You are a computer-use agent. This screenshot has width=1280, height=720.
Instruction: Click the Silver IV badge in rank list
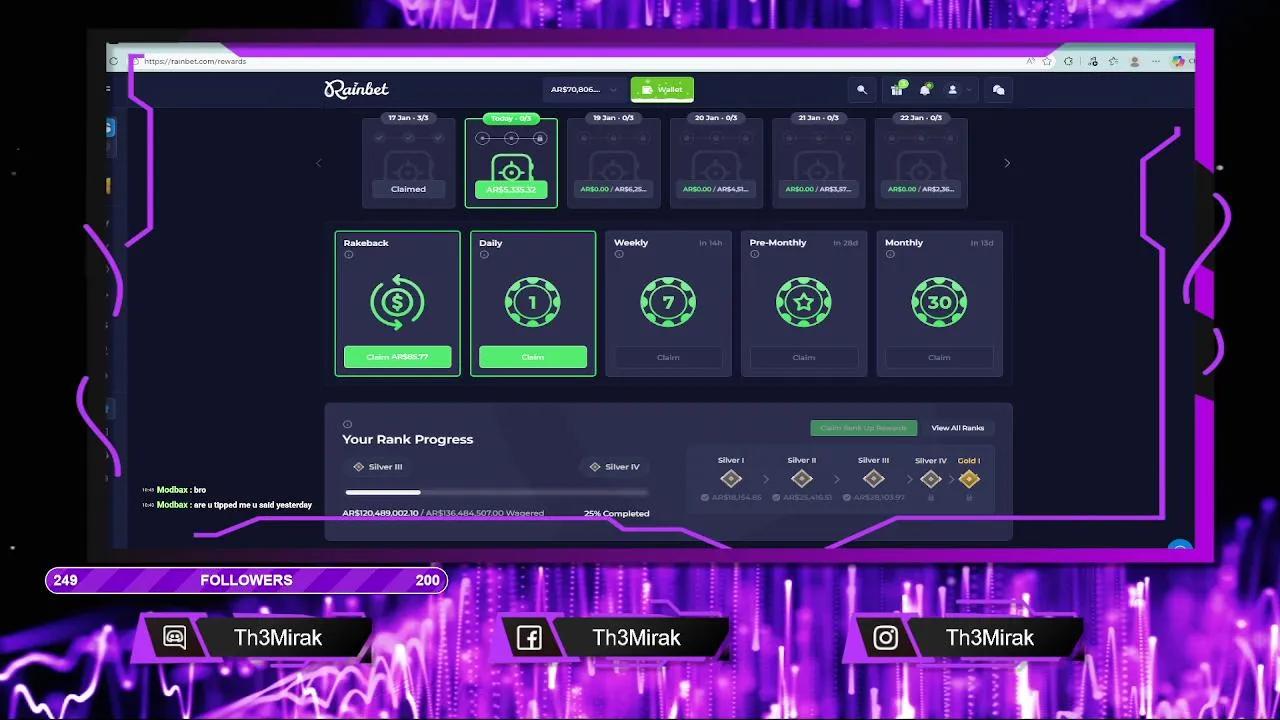[931, 479]
